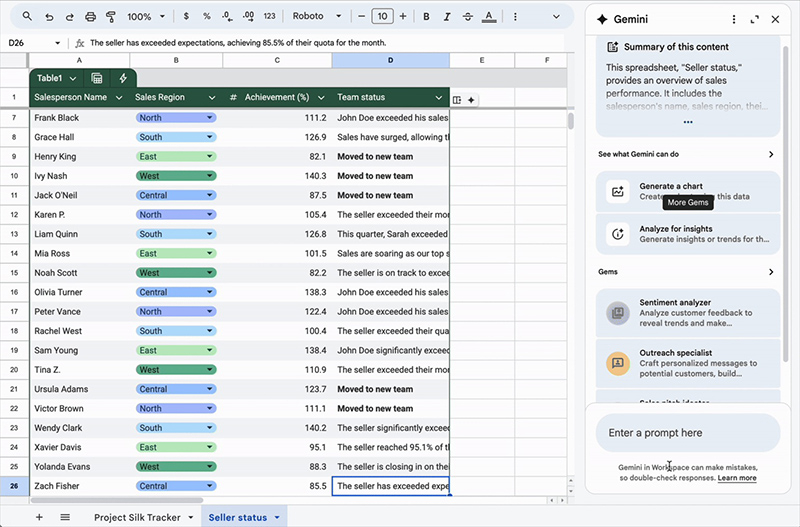Open Gemini panel three-dot options menu
The width and height of the screenshot is (800, 527).
tap(733, 19)
